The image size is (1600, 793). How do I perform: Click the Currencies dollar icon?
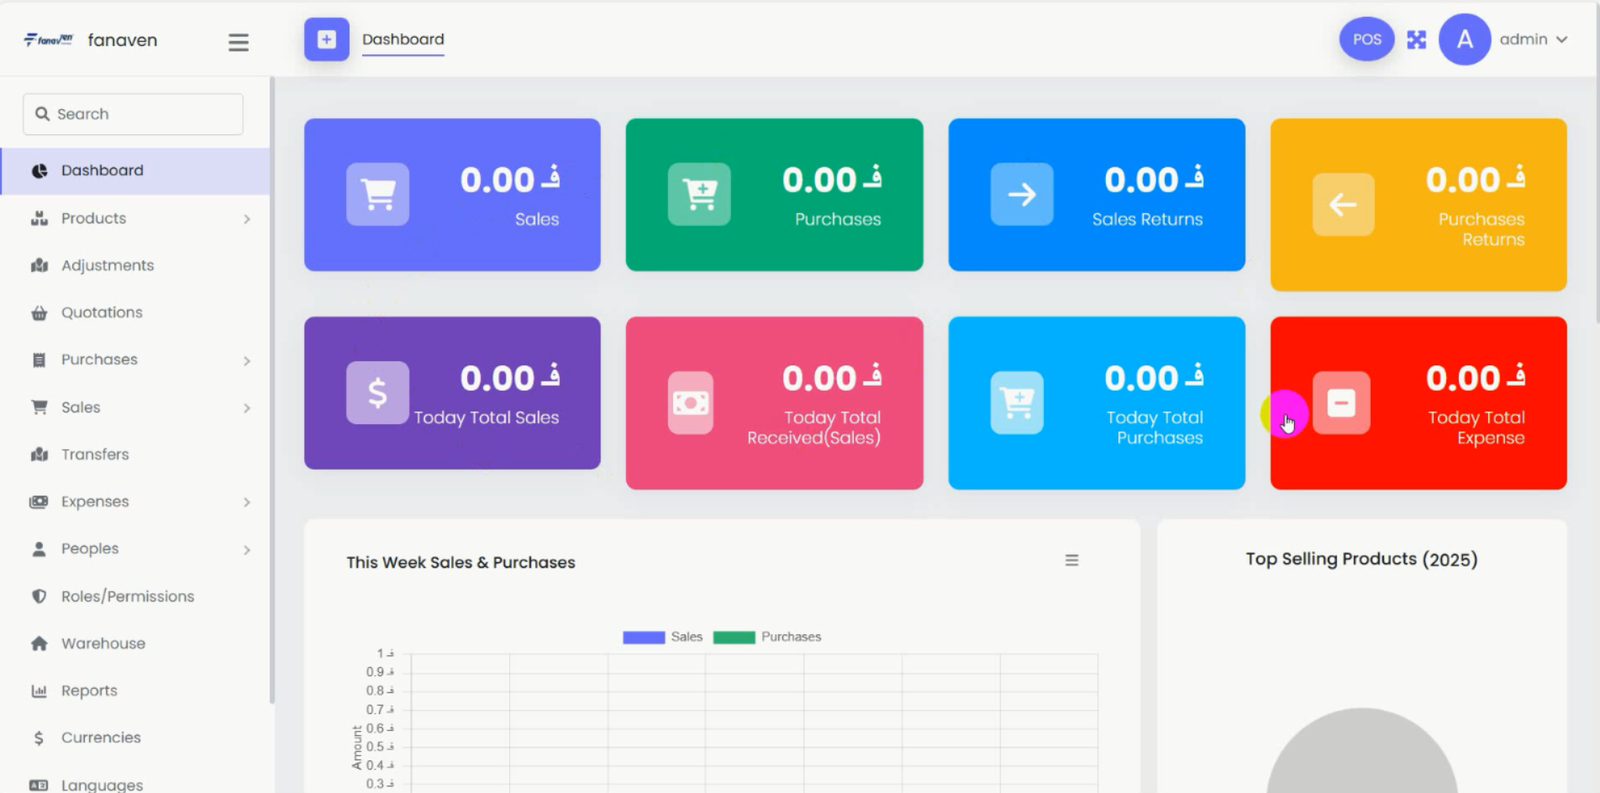pos(39,738)
